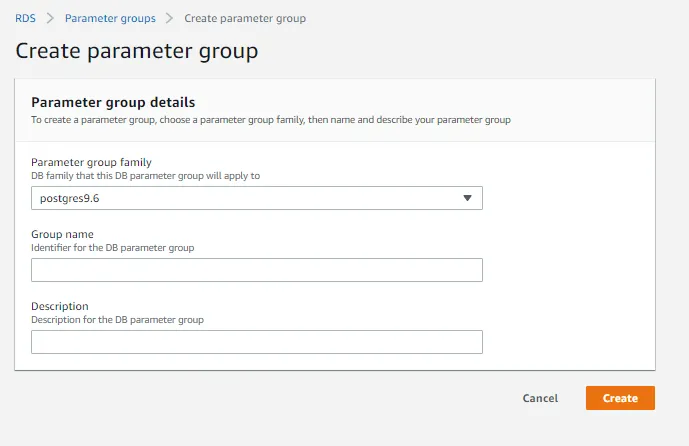Click the current 'Create parameter group' breadcrumb
This screenshot has width=689, height=446.
[245, 18]
